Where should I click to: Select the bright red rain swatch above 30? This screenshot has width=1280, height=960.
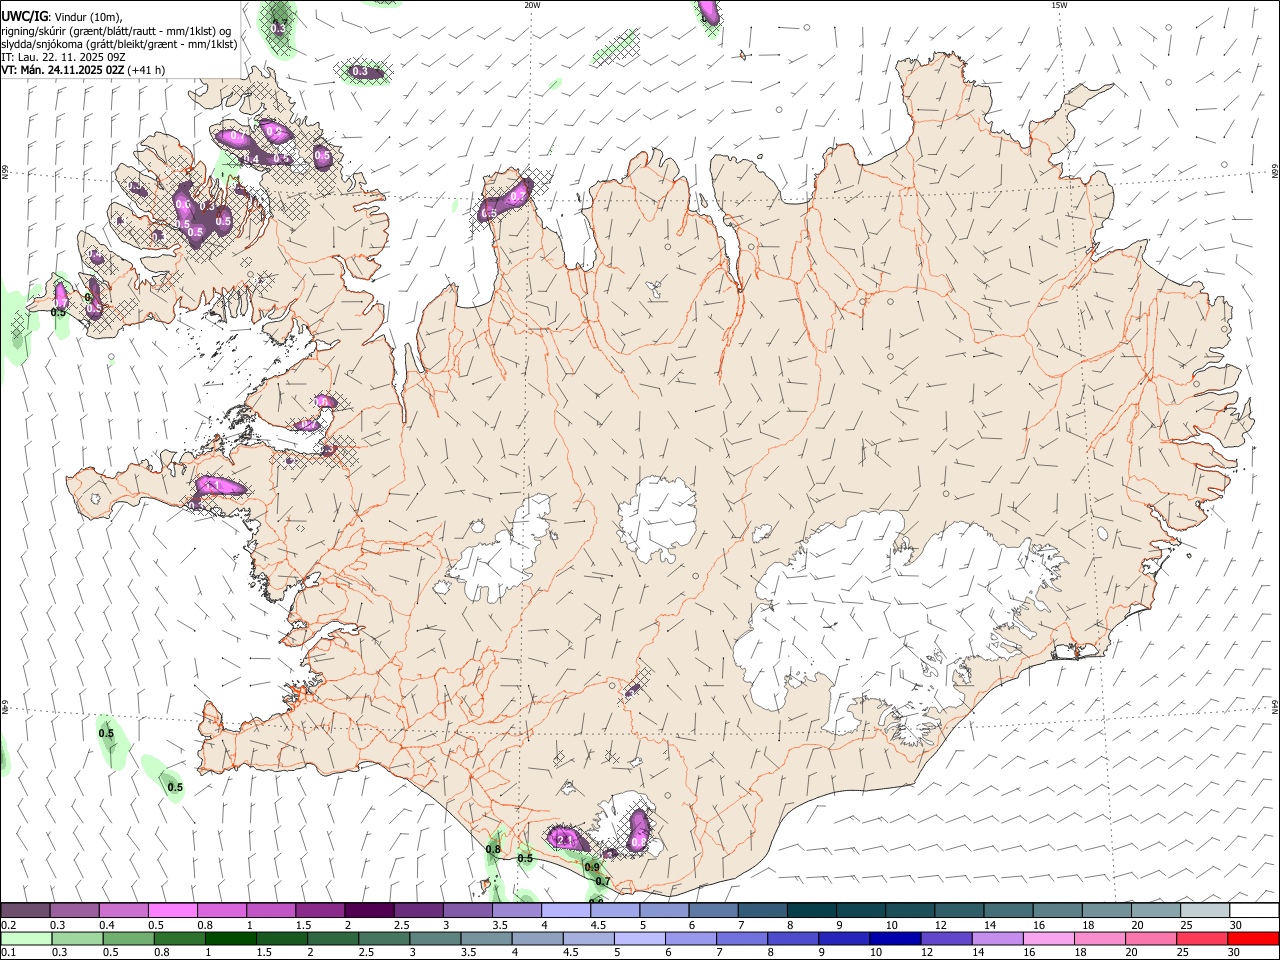1252,938
